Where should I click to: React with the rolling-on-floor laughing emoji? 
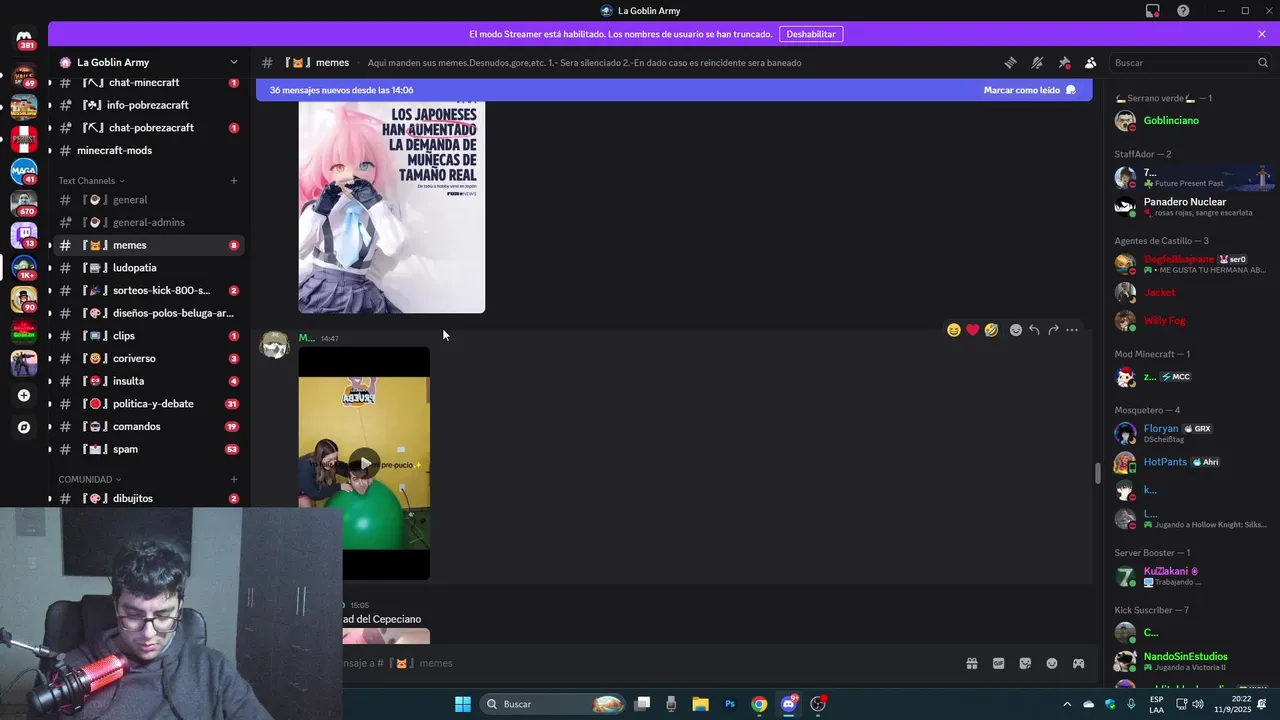point(991,330)
